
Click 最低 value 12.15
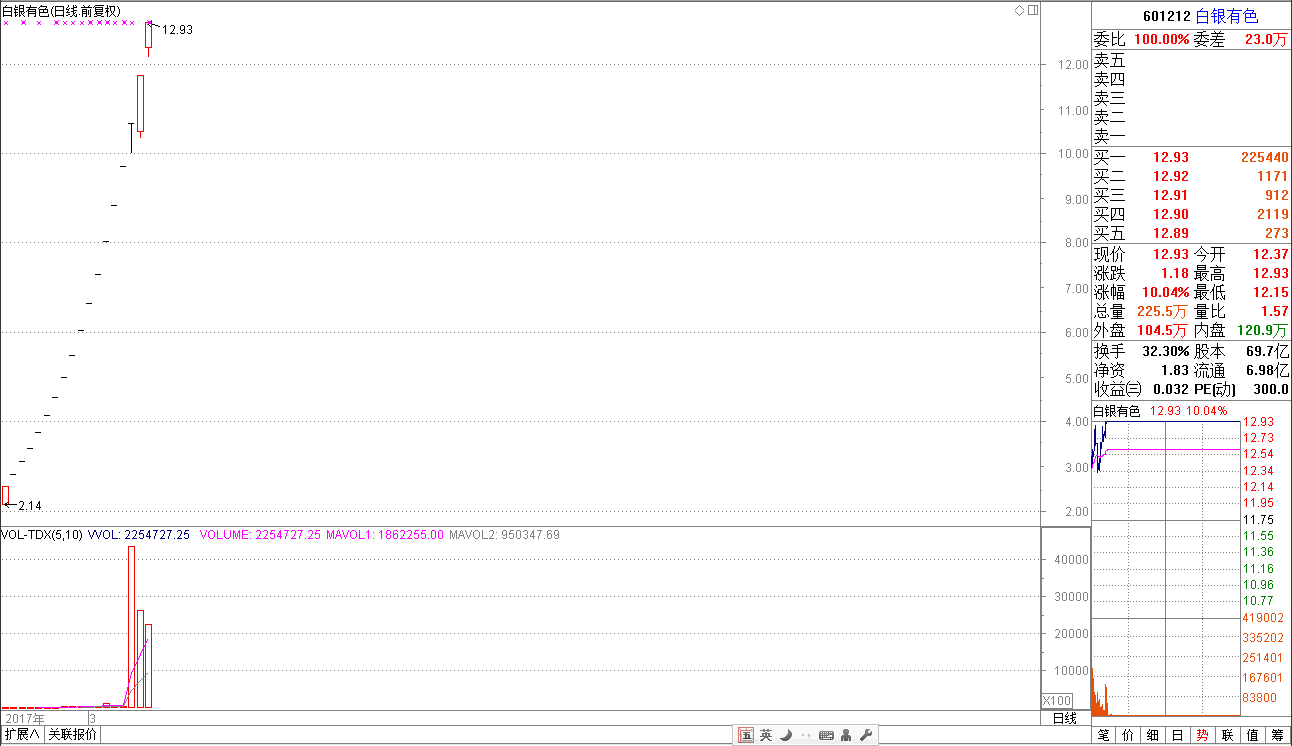coord(1271,293)
